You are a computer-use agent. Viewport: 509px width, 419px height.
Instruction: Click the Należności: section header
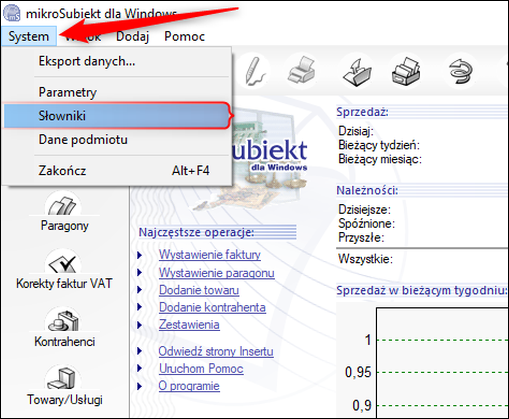[x=367, y=190]
